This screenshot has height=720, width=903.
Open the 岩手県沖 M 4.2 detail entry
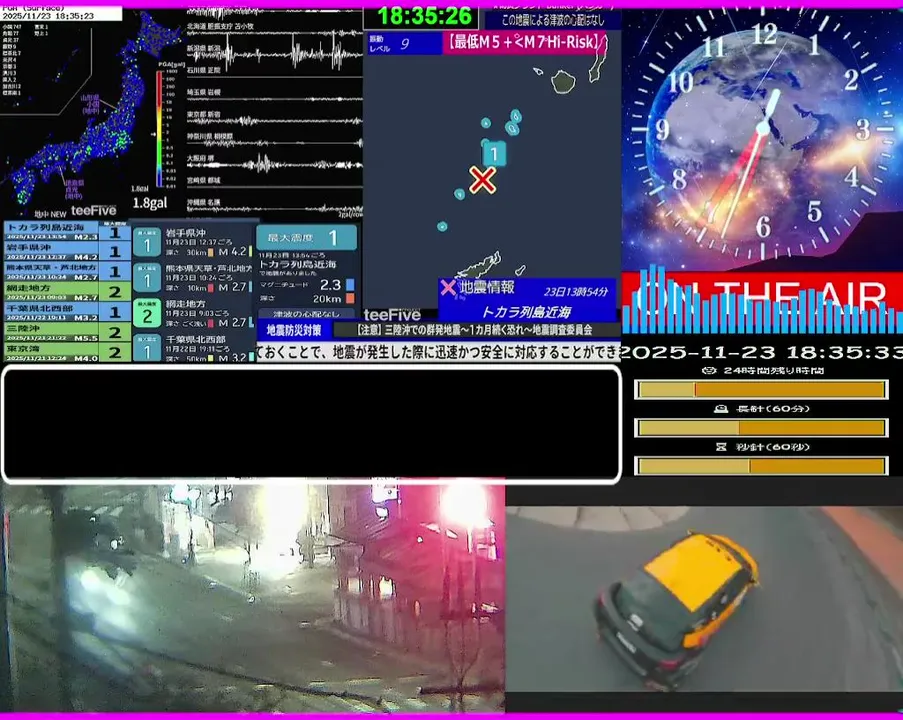coord(194,242)
